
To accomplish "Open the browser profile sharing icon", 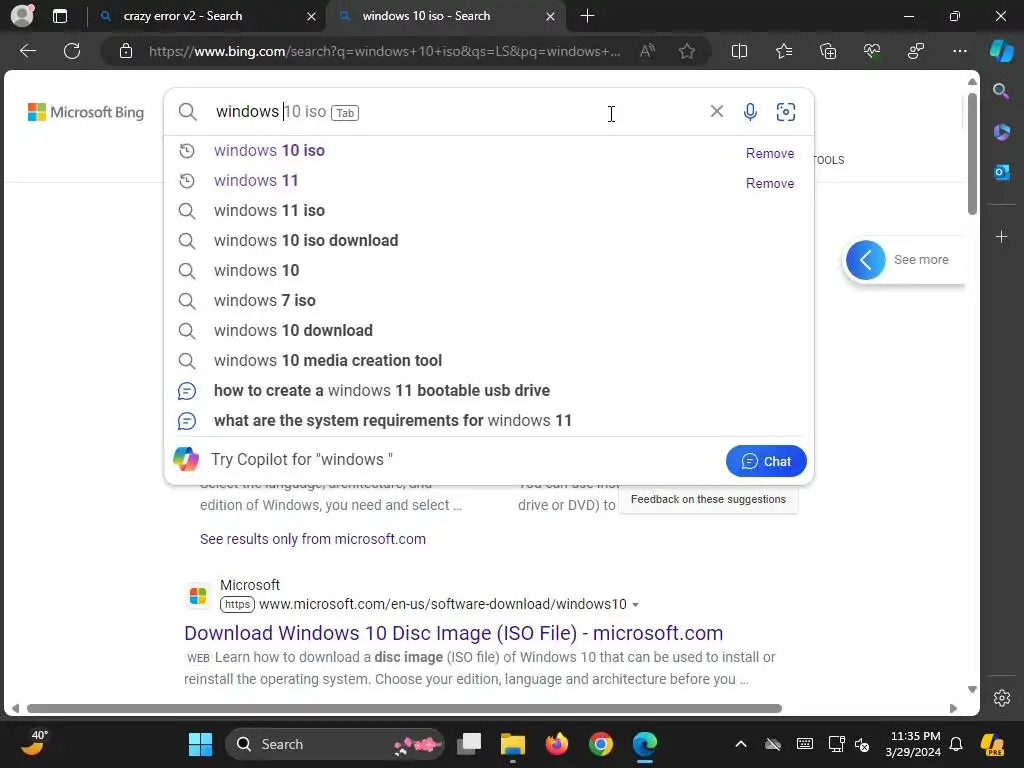I will [x=916, y=51].
